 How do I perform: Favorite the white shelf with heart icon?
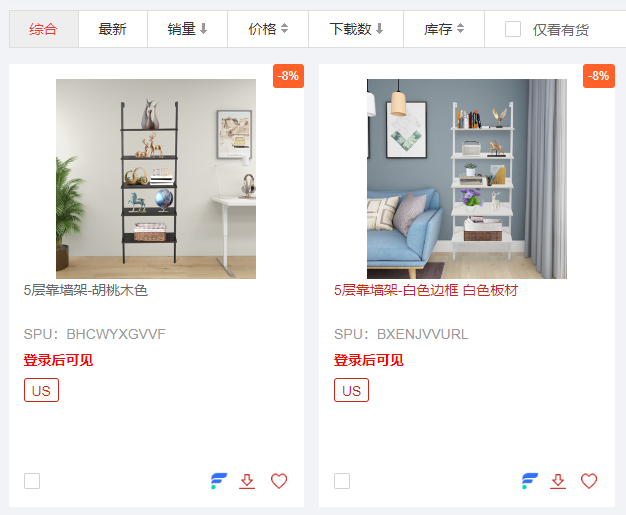[589, 481]
